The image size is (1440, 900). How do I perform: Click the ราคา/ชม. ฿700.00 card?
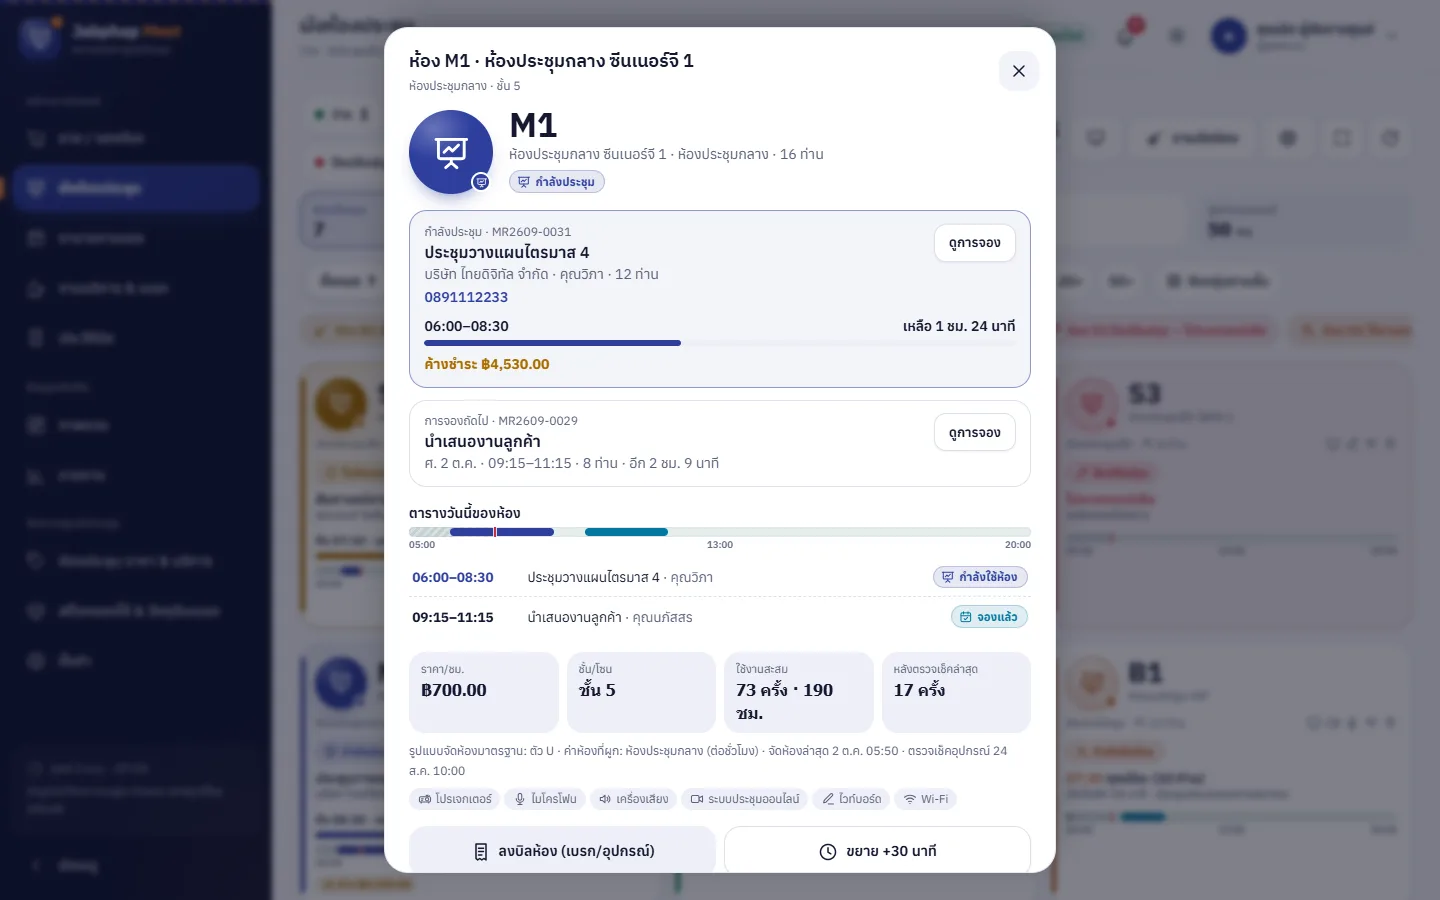[484, 692]
